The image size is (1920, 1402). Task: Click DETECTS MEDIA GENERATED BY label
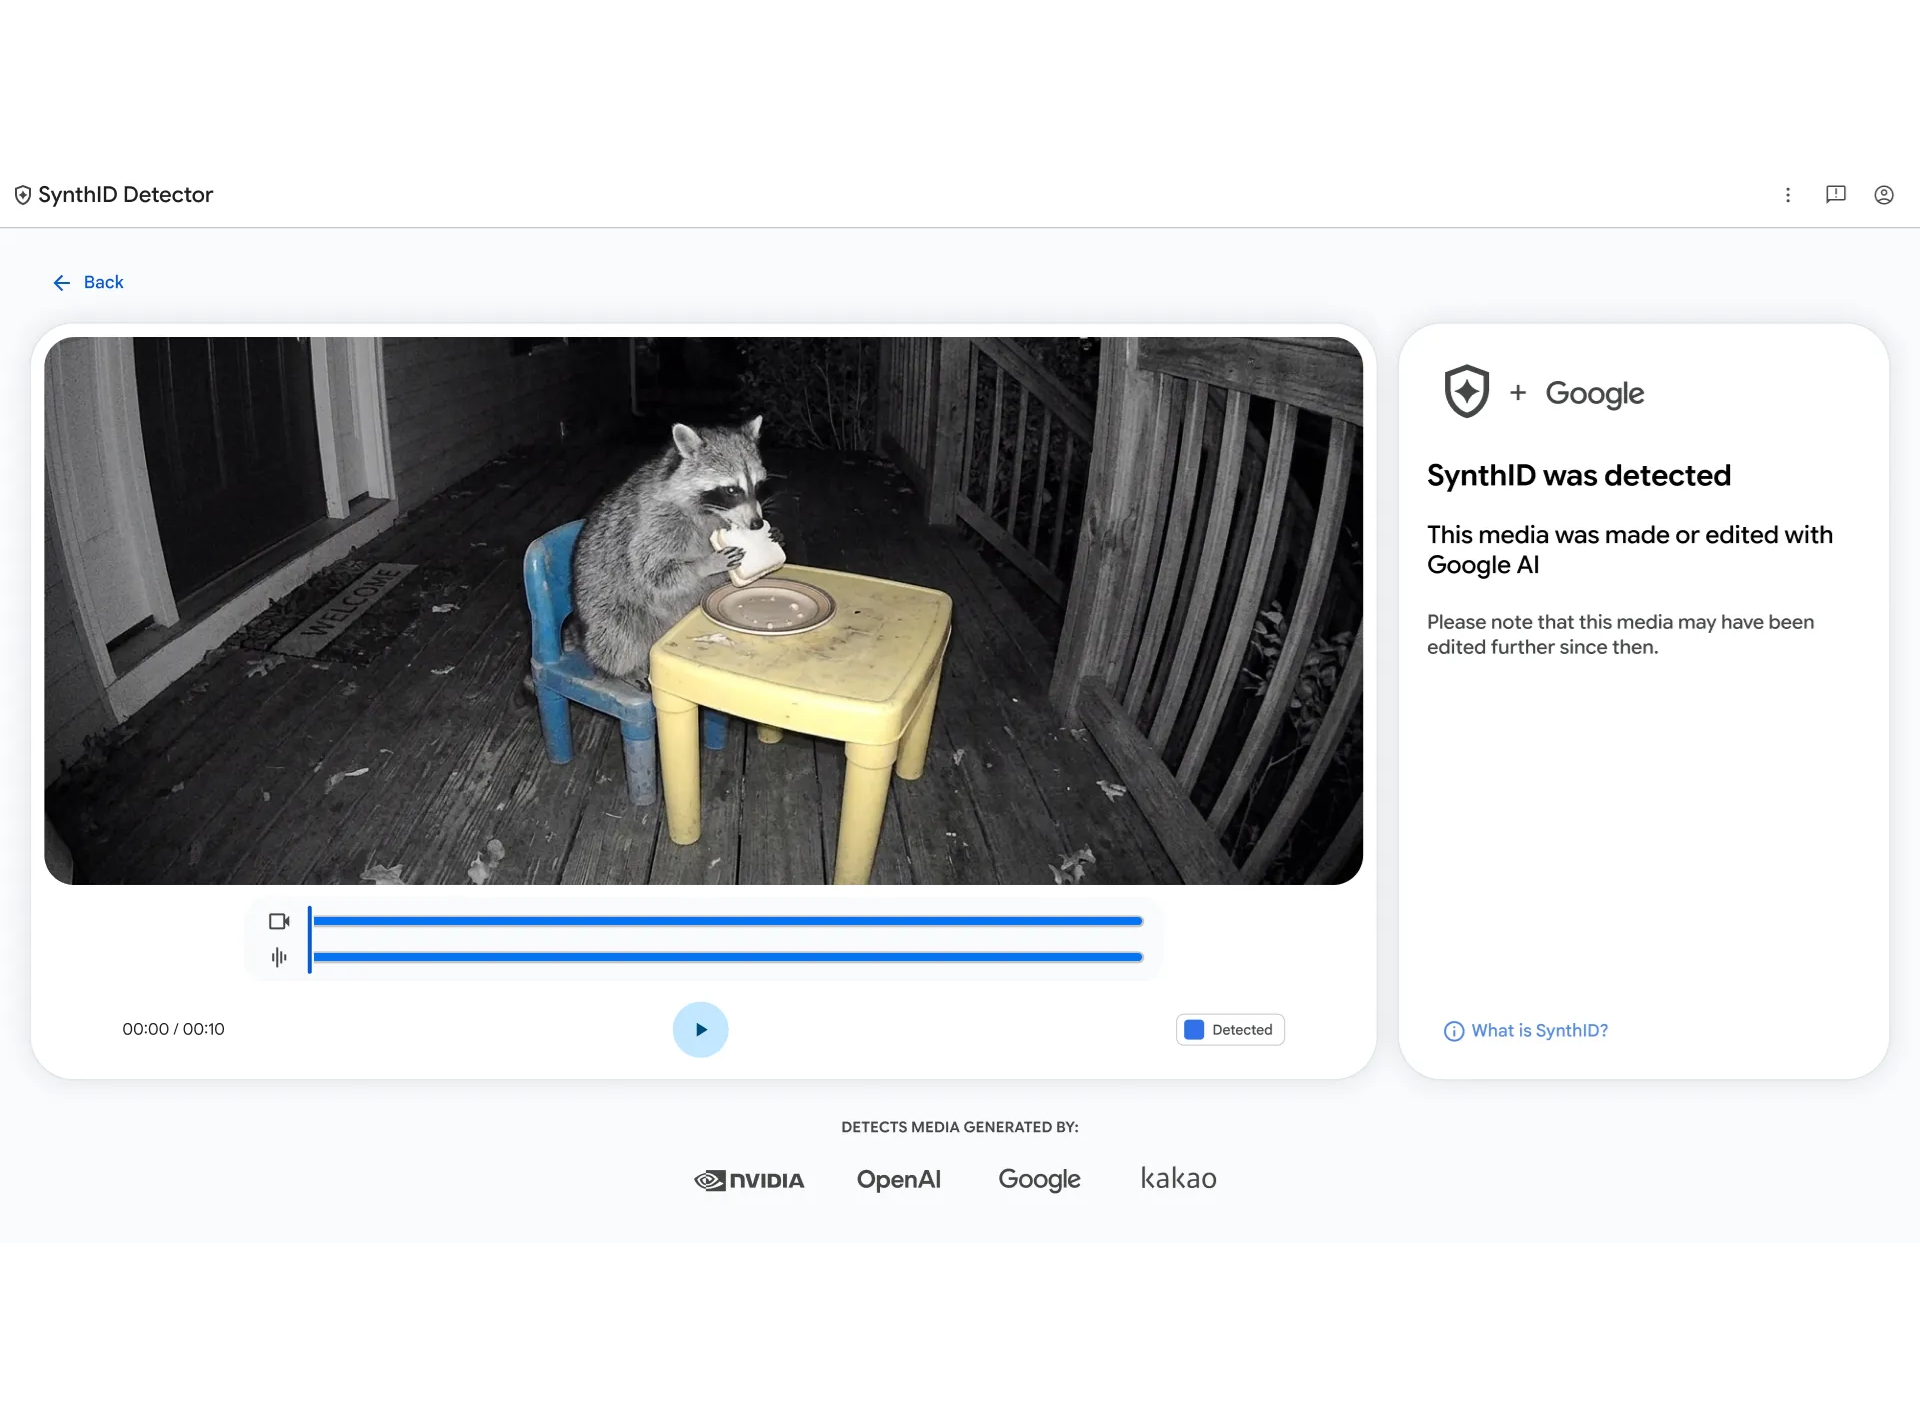click(x=960, y=1127)
